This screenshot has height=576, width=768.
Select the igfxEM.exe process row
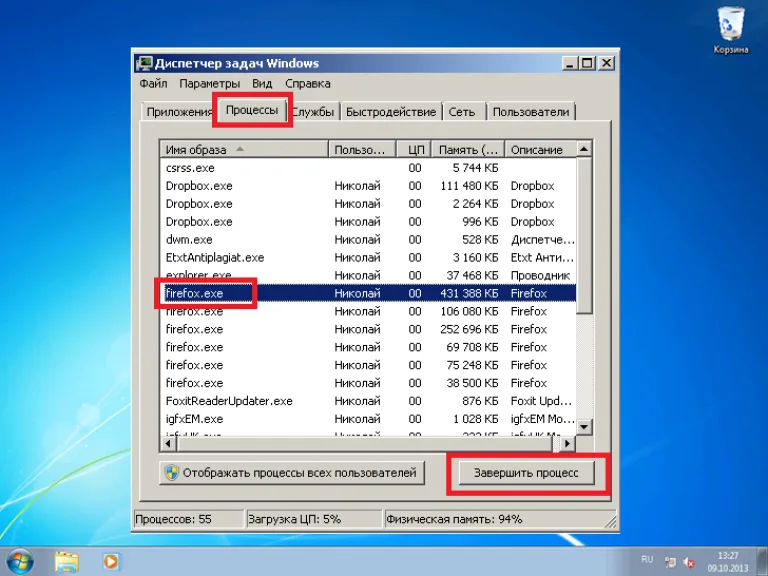pos(368,419)
